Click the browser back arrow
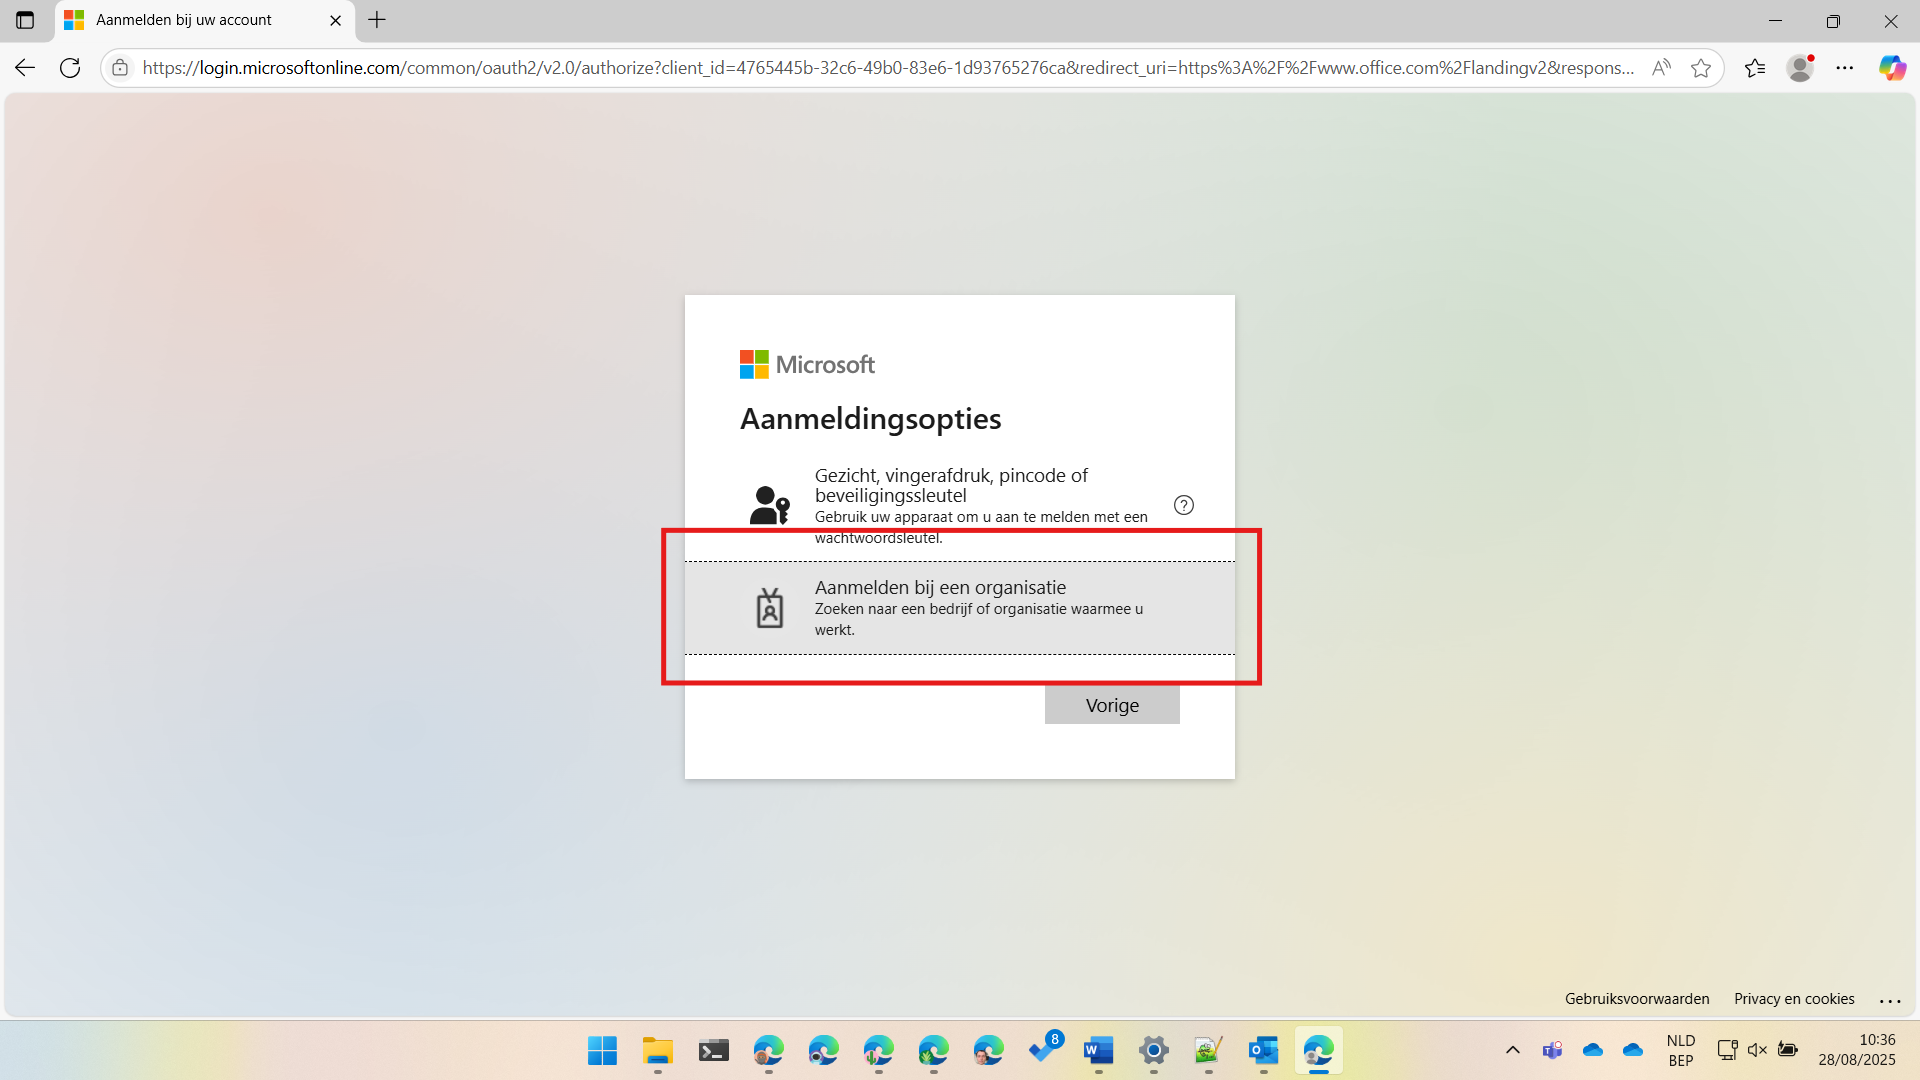This screenshot has width=1920, height=1080. [25, 68]
